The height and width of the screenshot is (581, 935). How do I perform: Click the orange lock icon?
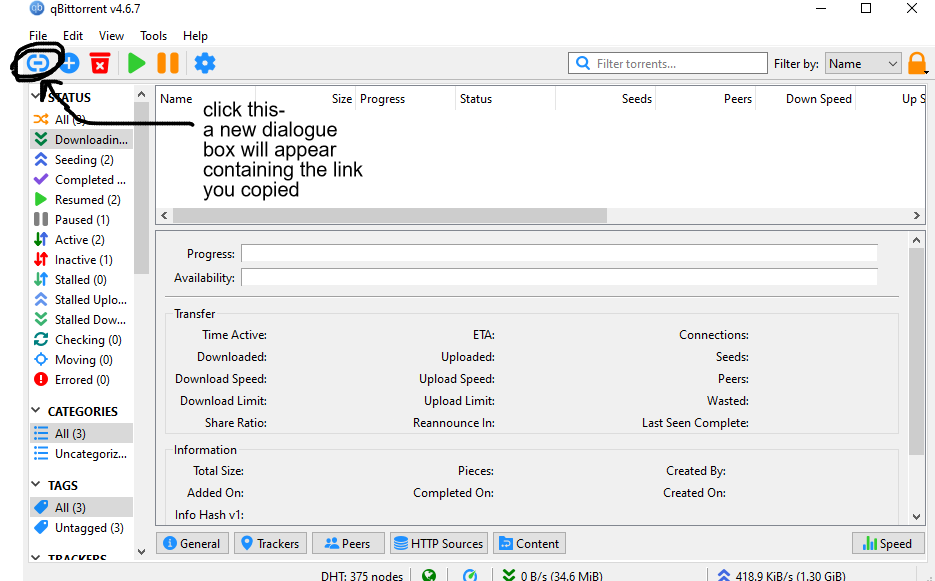pyautogui.click(x=917, y=63)
